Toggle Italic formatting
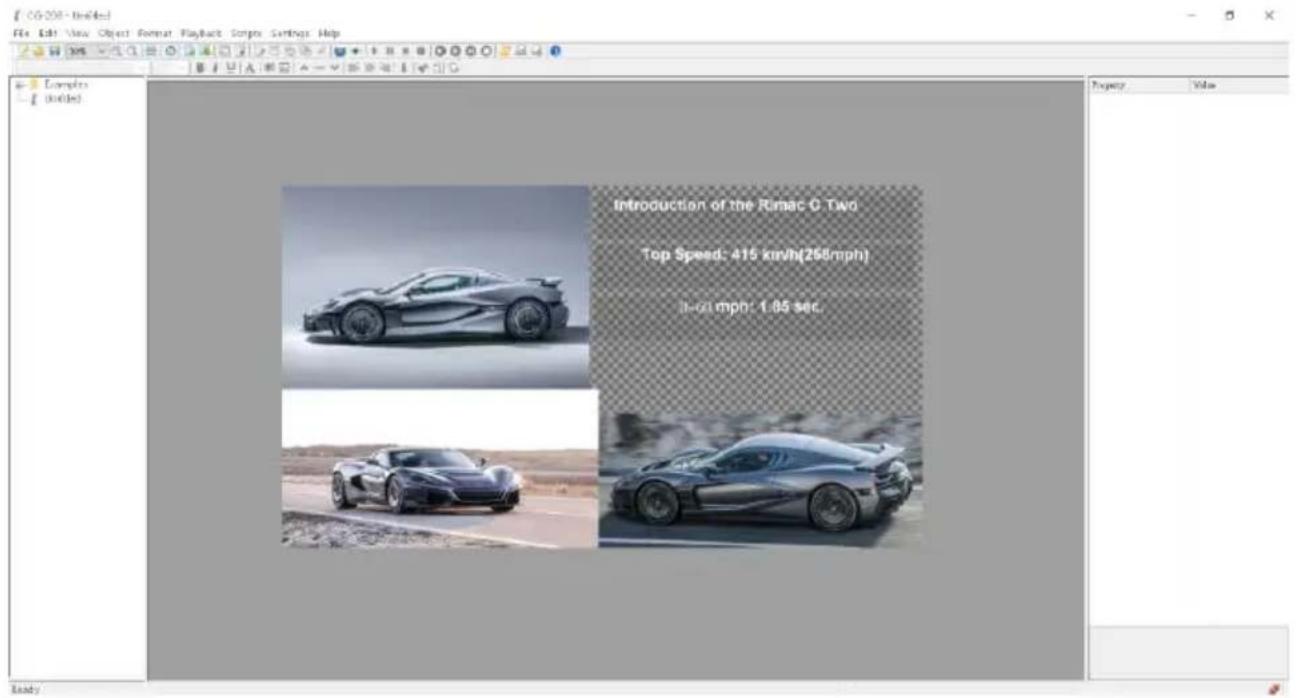 (213, 67)
